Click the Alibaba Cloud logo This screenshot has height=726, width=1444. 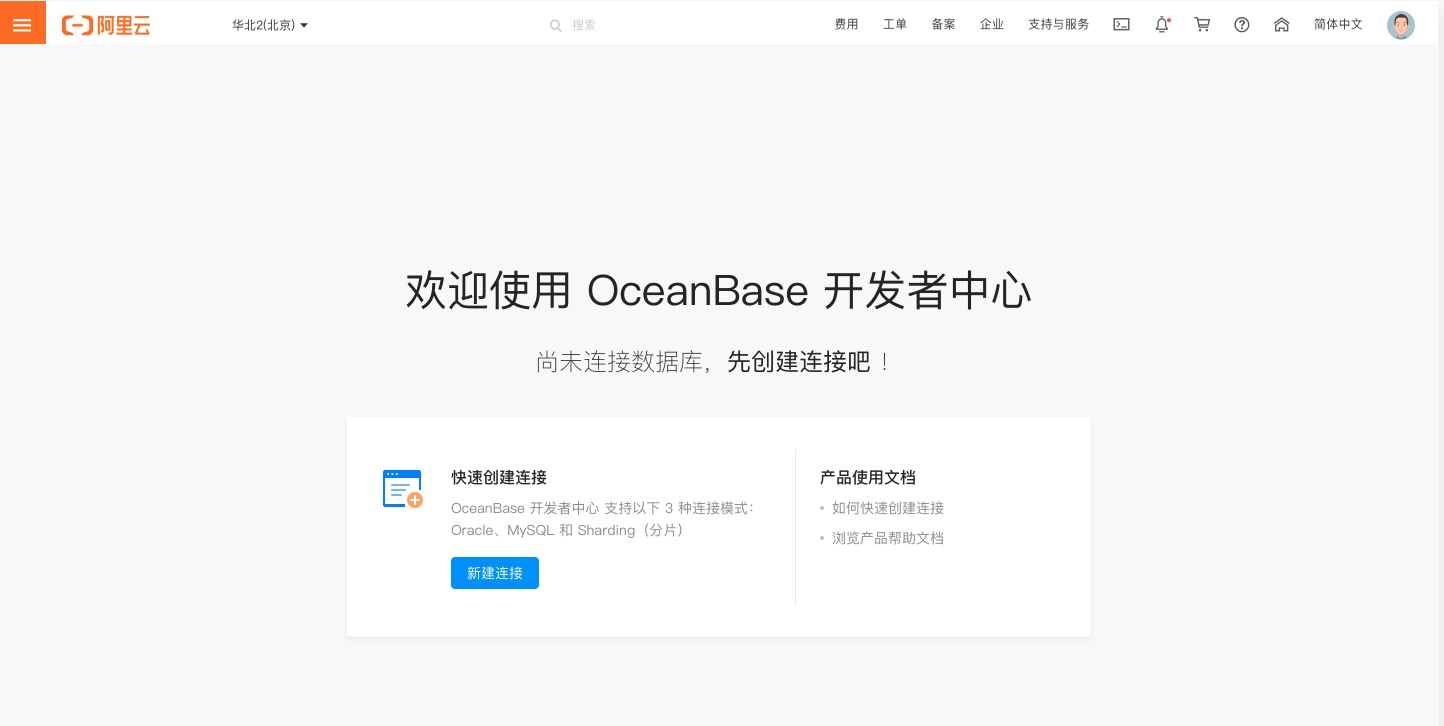(106, 25)
